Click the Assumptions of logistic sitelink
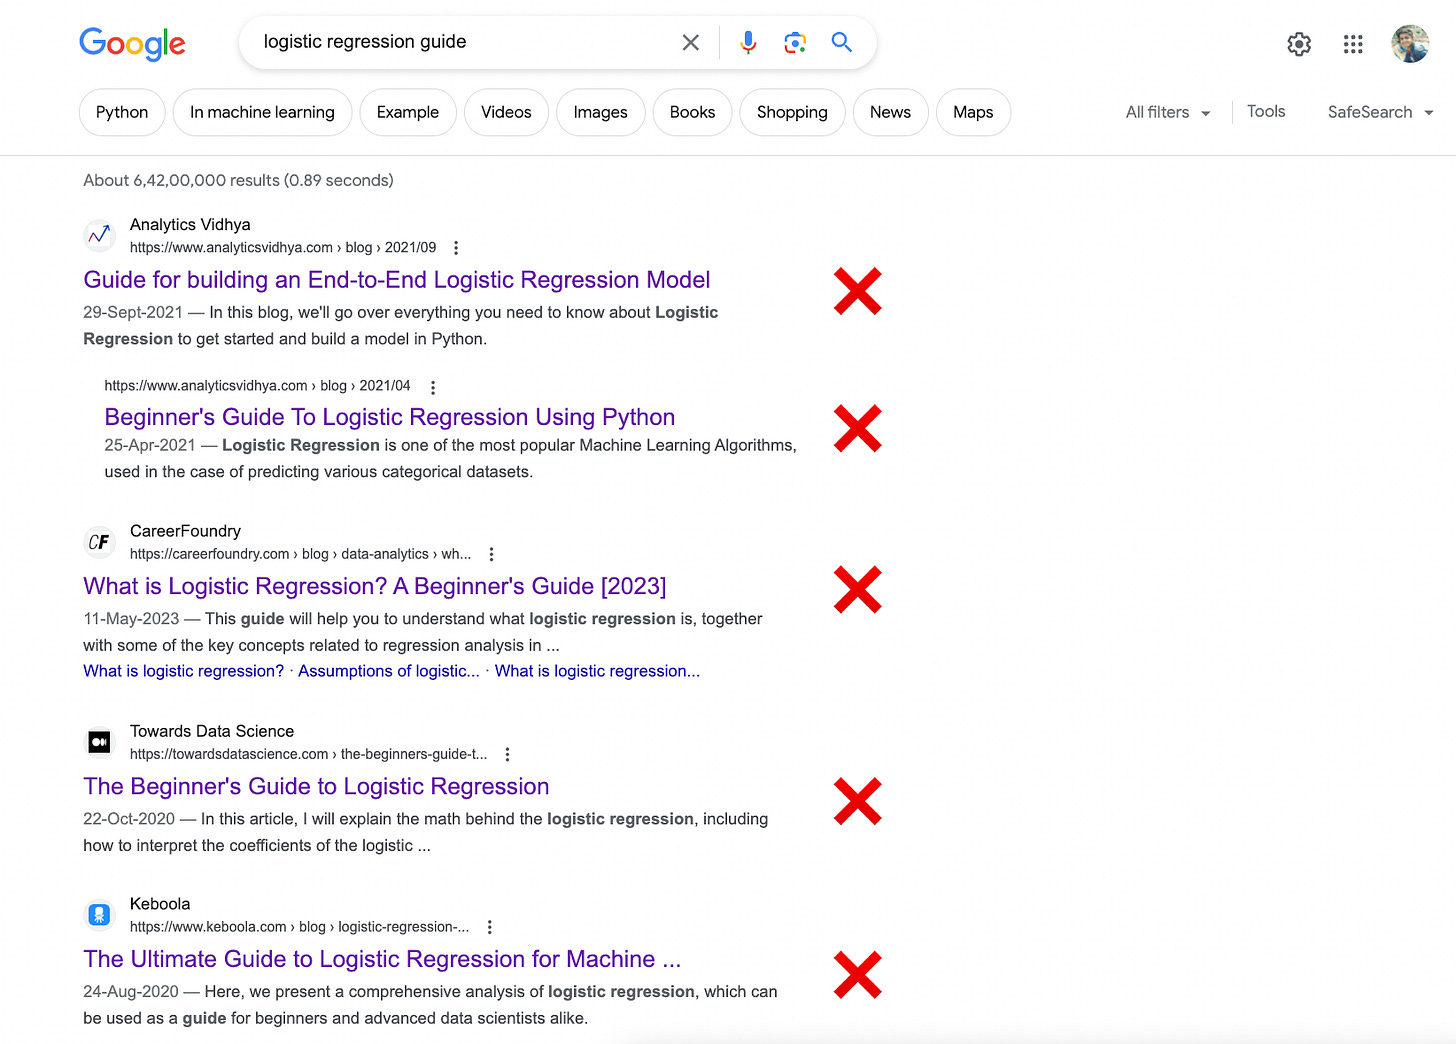1456x1044 pixels. pos(388,671)
